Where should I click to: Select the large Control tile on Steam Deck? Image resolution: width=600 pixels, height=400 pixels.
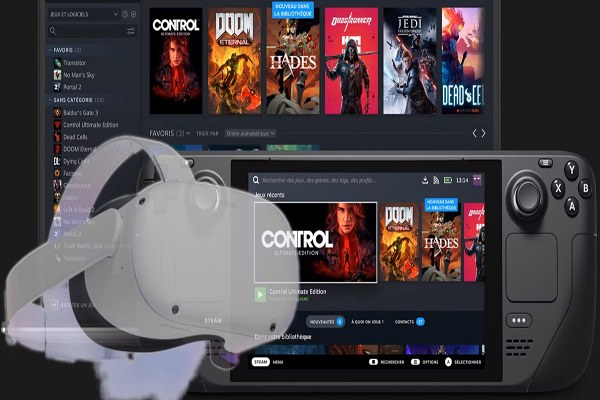(x=316, y=242)
